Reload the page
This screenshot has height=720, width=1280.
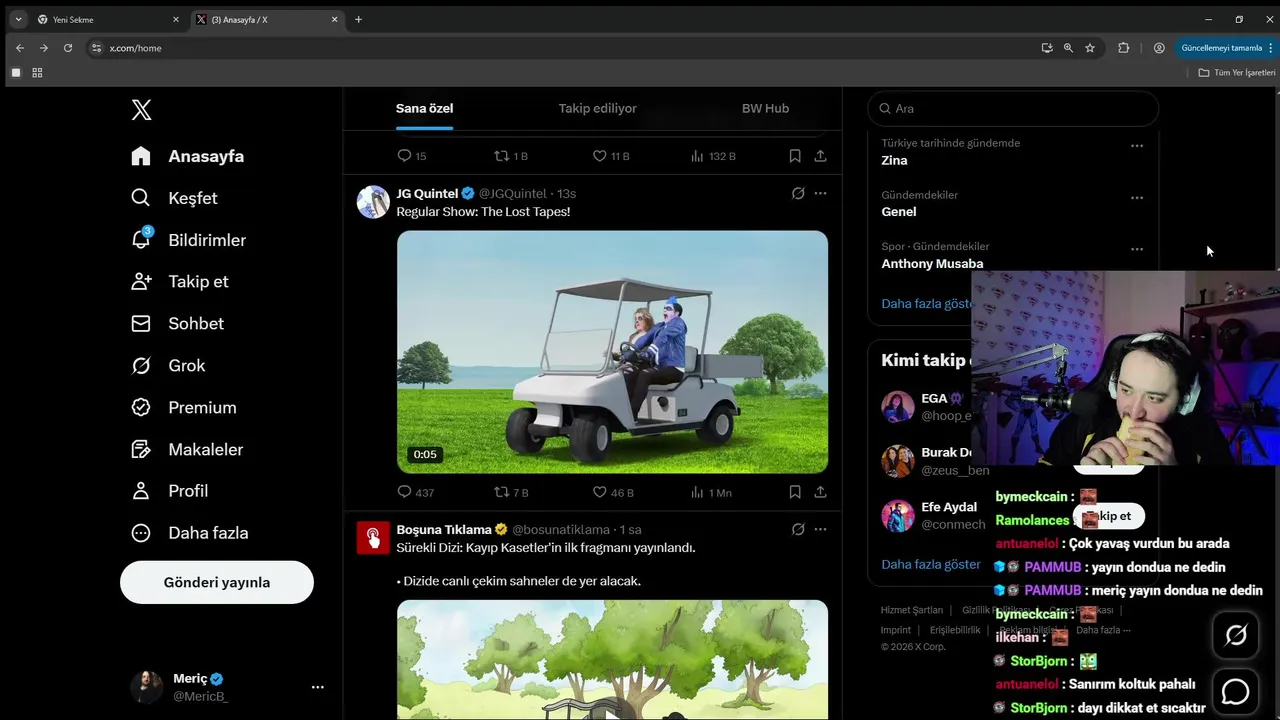(68, 48)
